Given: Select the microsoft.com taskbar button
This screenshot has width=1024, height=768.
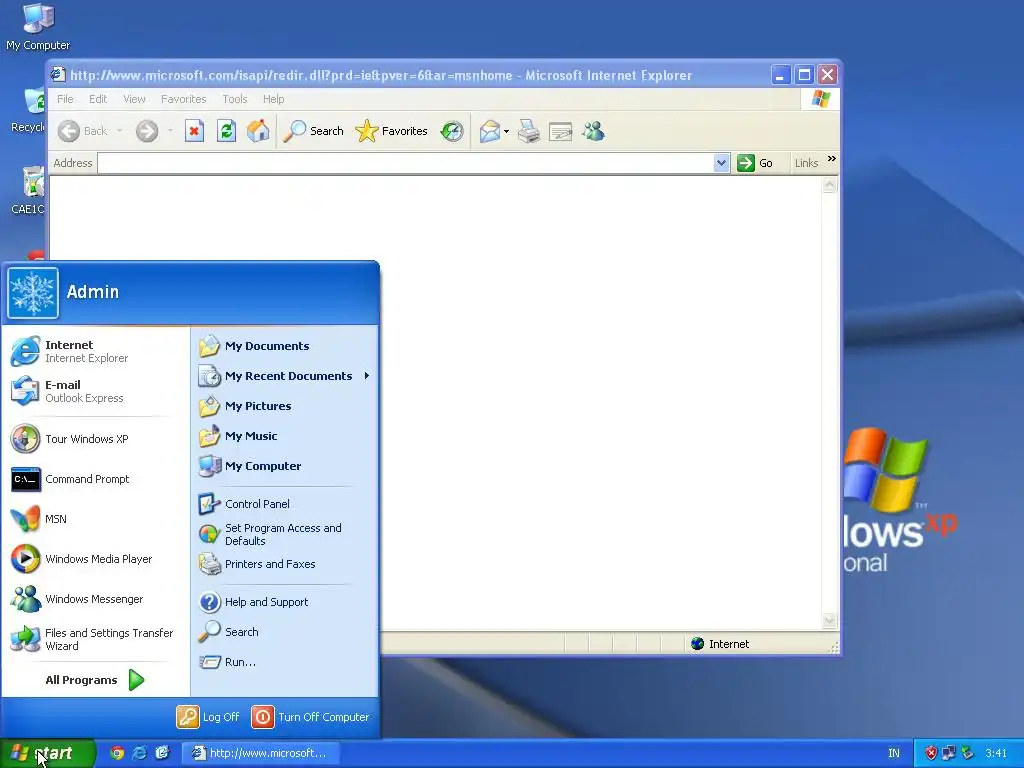Looking at the screenshot, I should coord(259,753).
